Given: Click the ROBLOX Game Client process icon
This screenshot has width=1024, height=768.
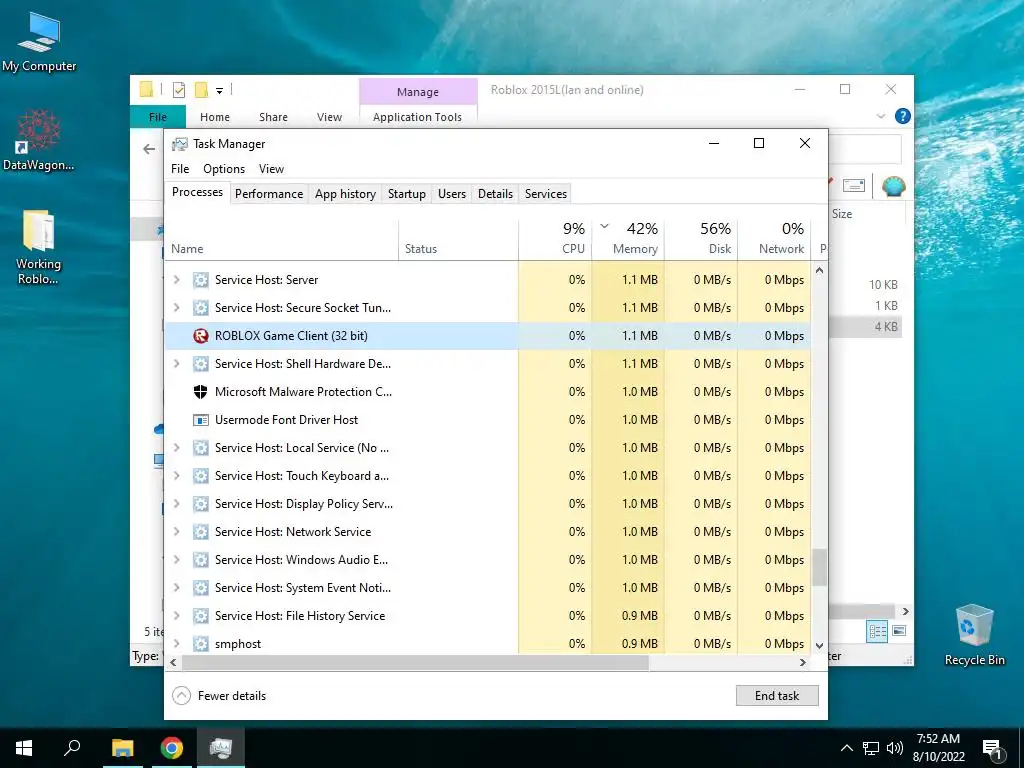Looking at the screenshot, I should click(x=200, y=336).
